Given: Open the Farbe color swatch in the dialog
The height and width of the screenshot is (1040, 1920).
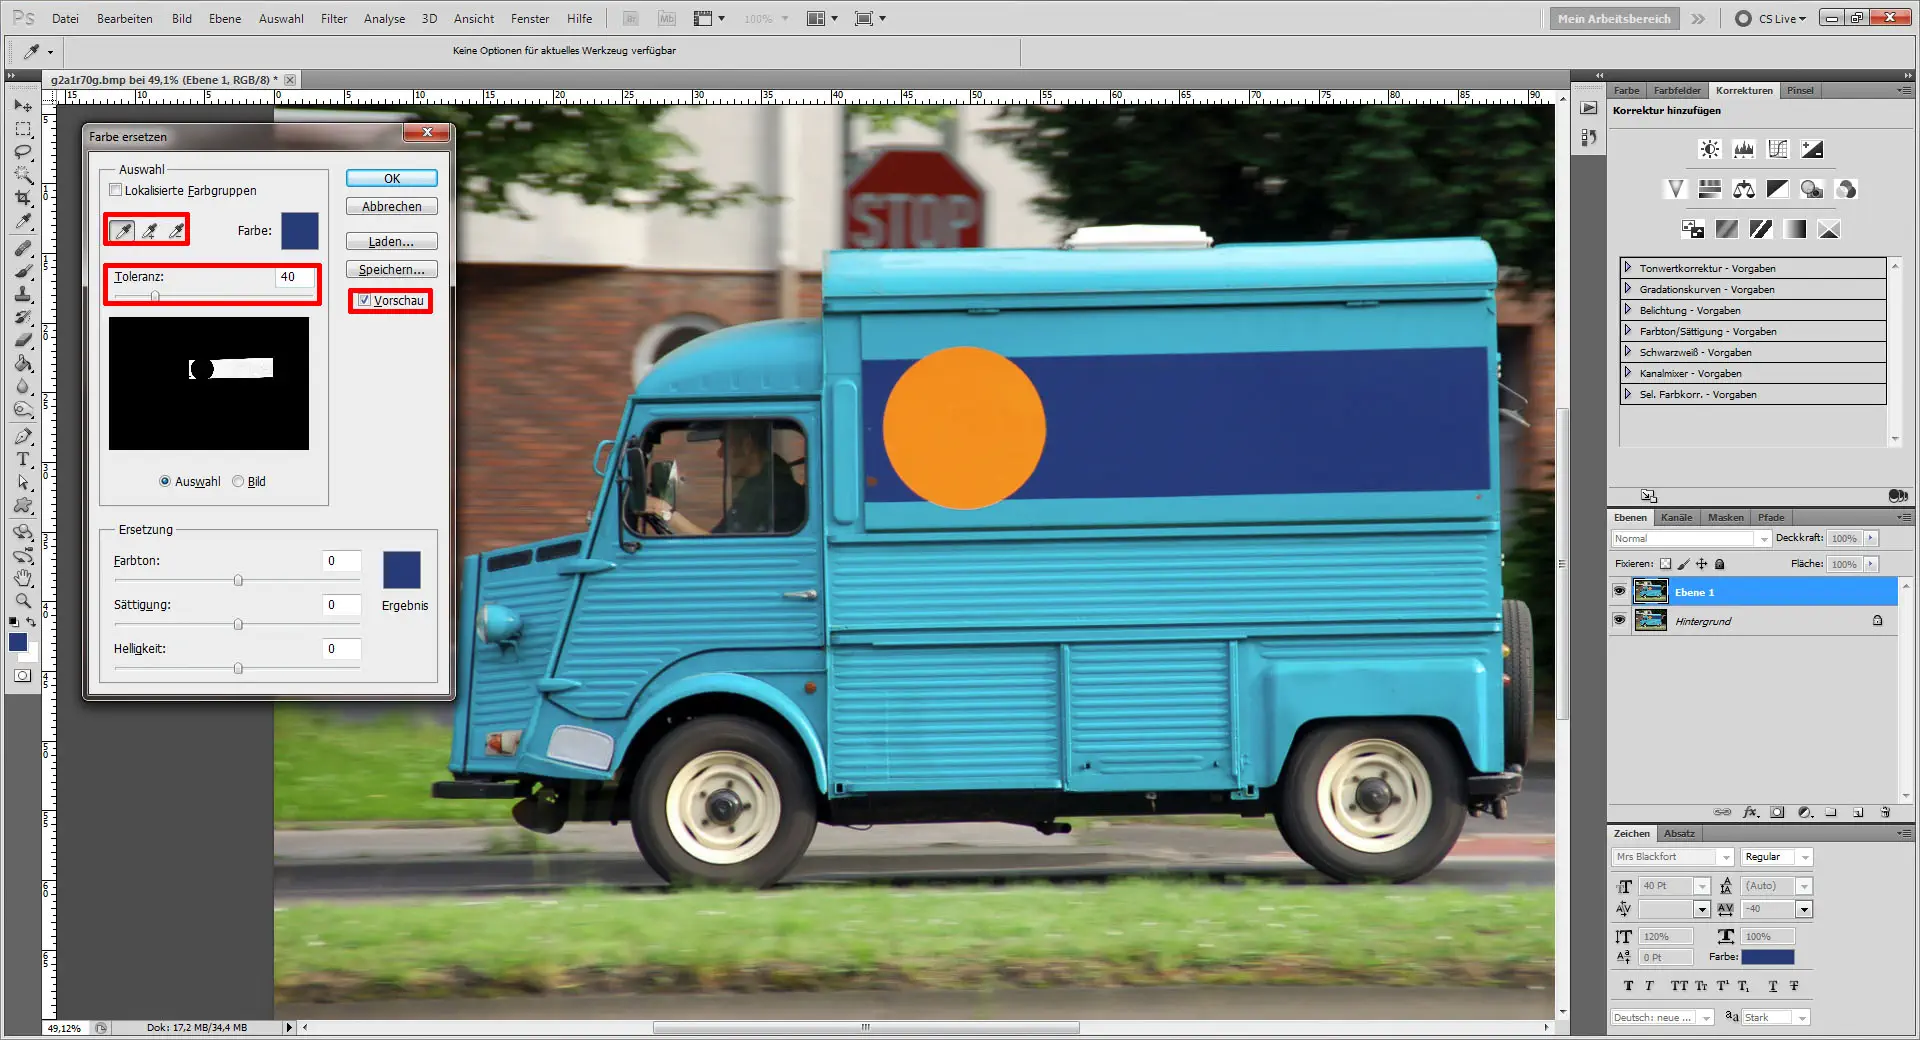Looking at the screenshot, I should click(301, 231).
